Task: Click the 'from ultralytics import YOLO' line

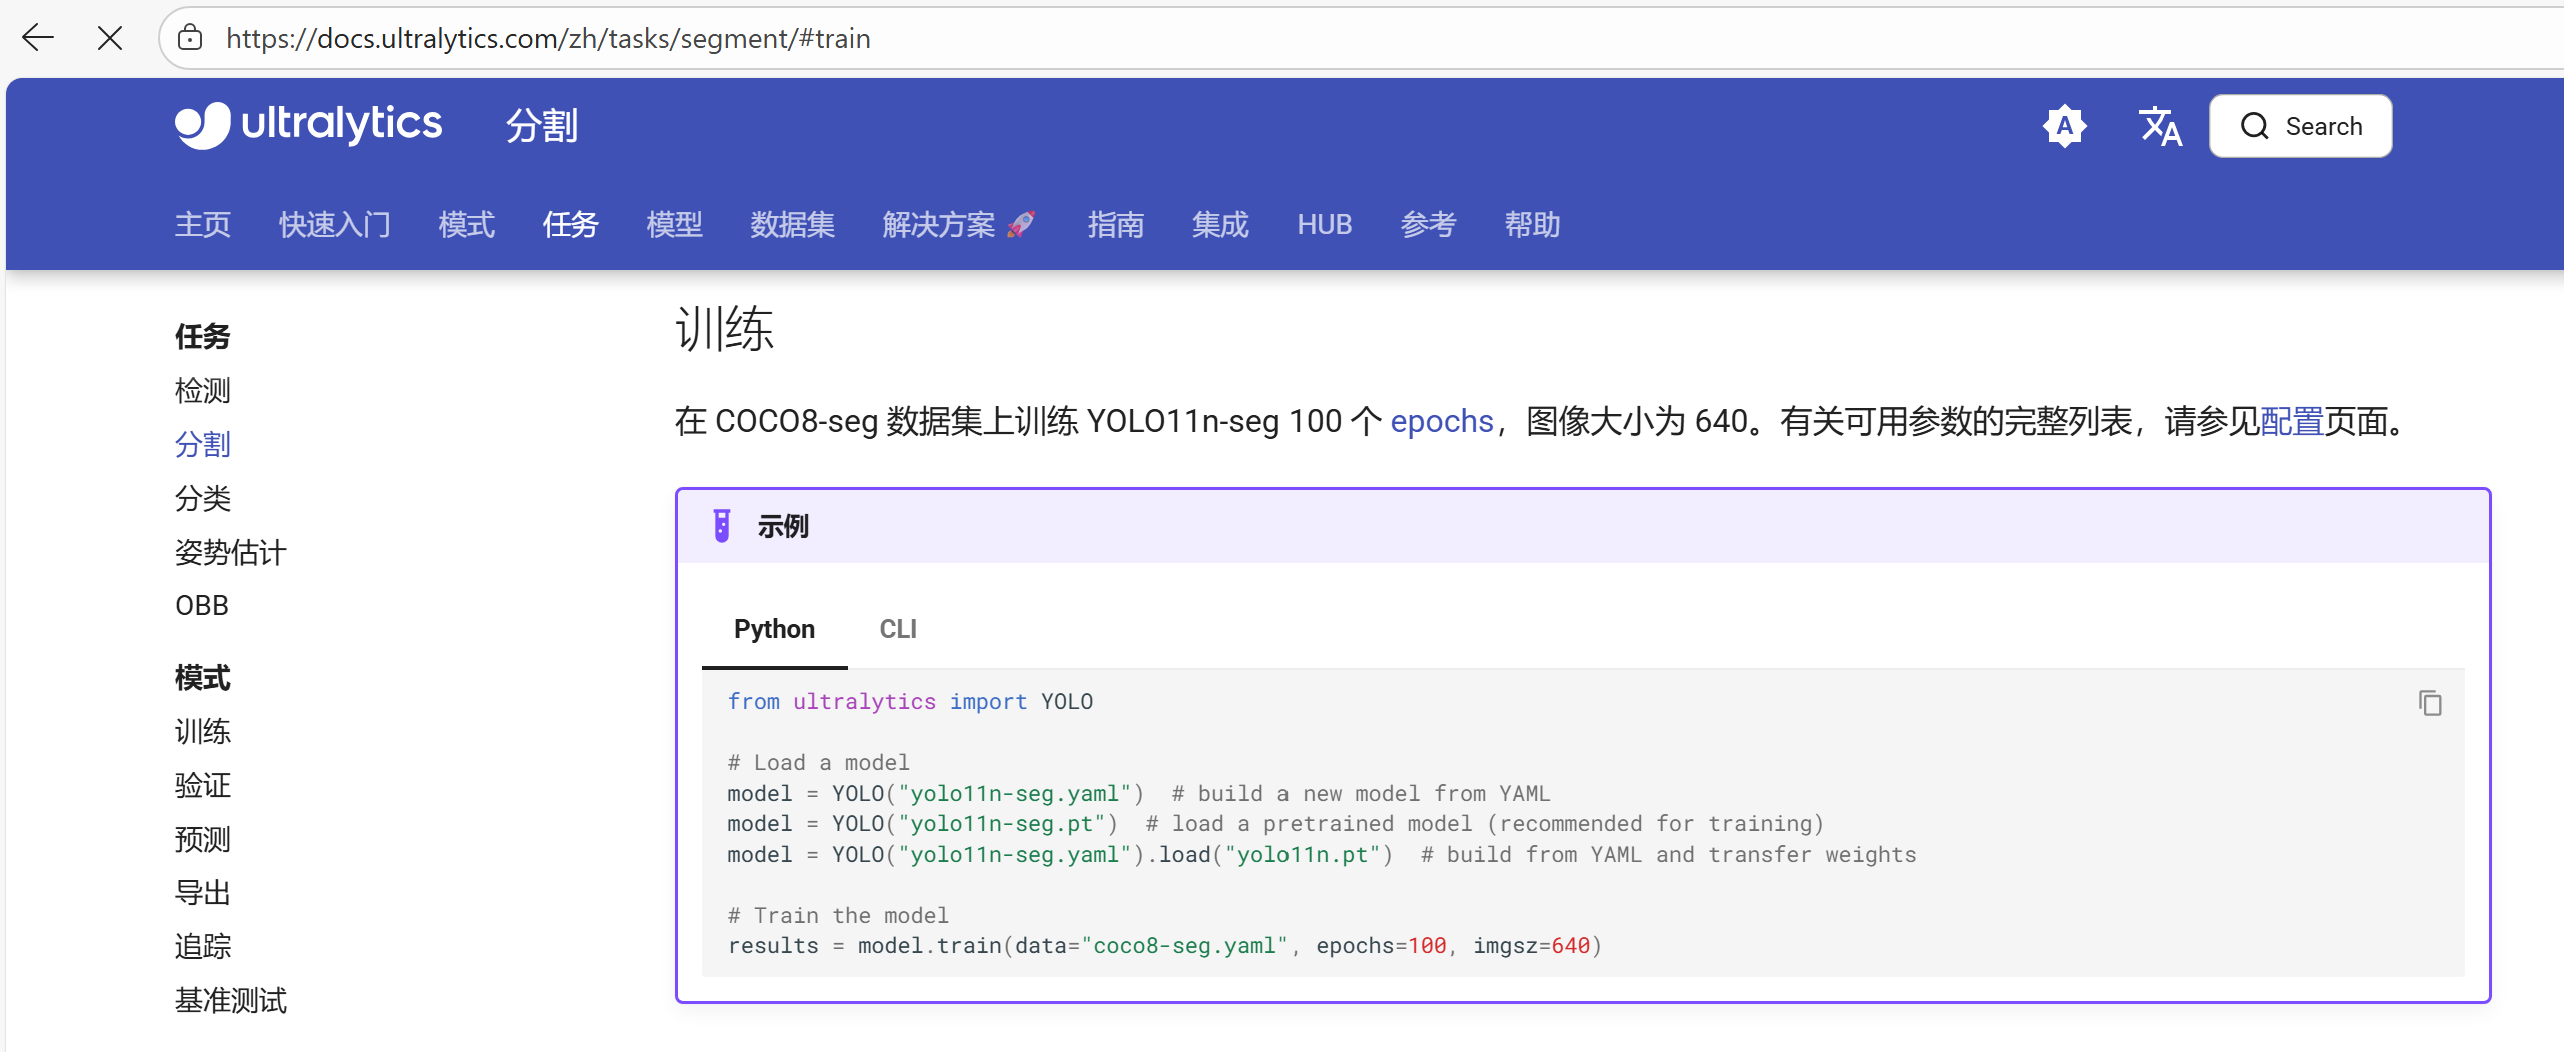Action: point(910,702)
